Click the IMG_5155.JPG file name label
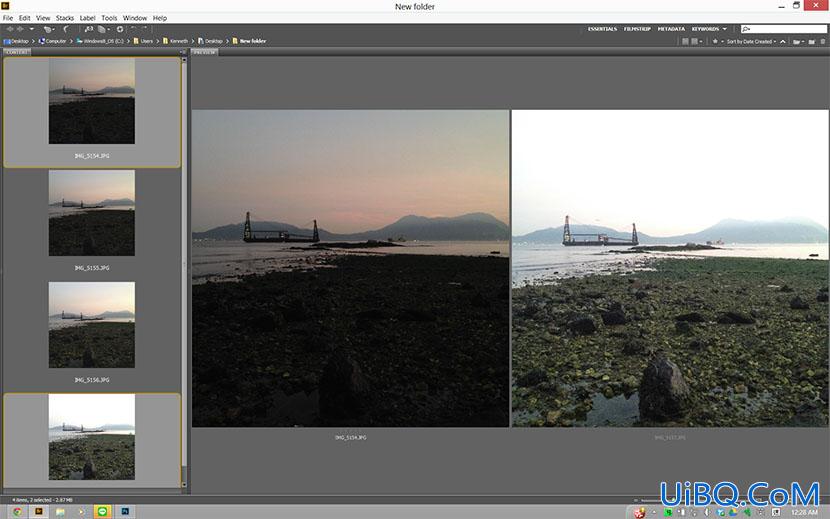 [x=92, y=268]
